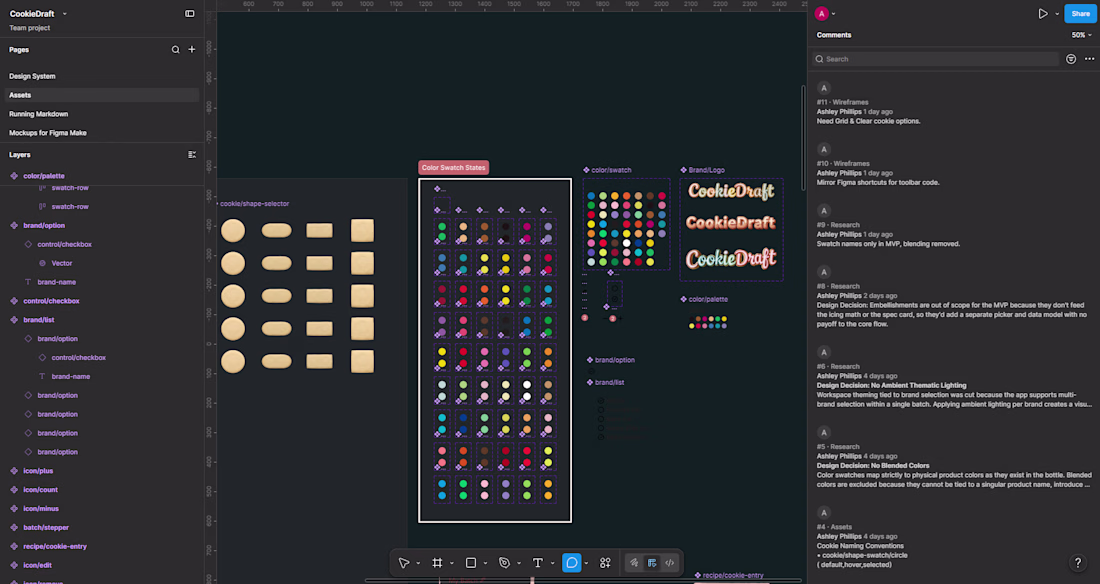Open the avatar dropdown arrow in the top bar
1100x584 pixels.
[833, 14]
